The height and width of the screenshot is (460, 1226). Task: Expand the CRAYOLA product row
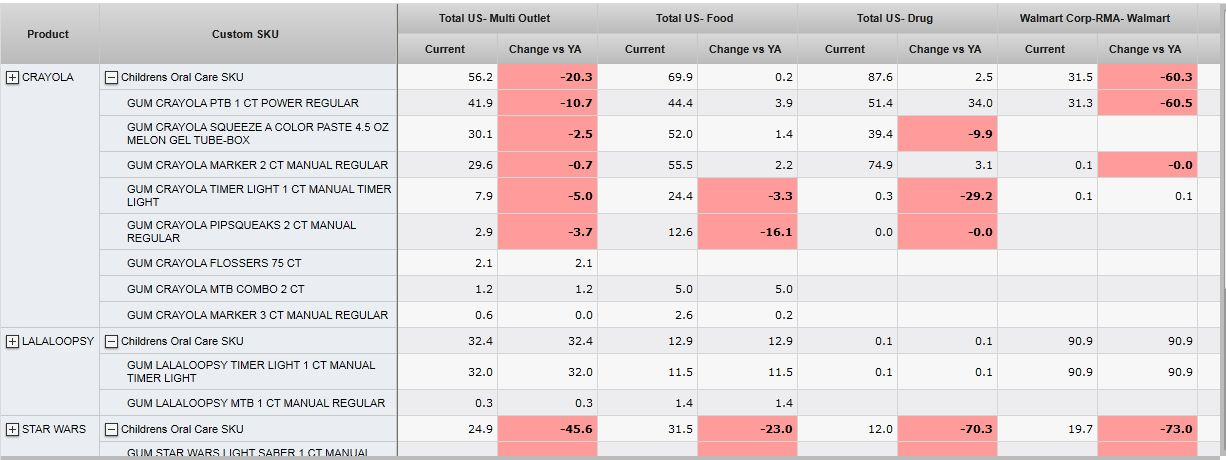point(12,77)
